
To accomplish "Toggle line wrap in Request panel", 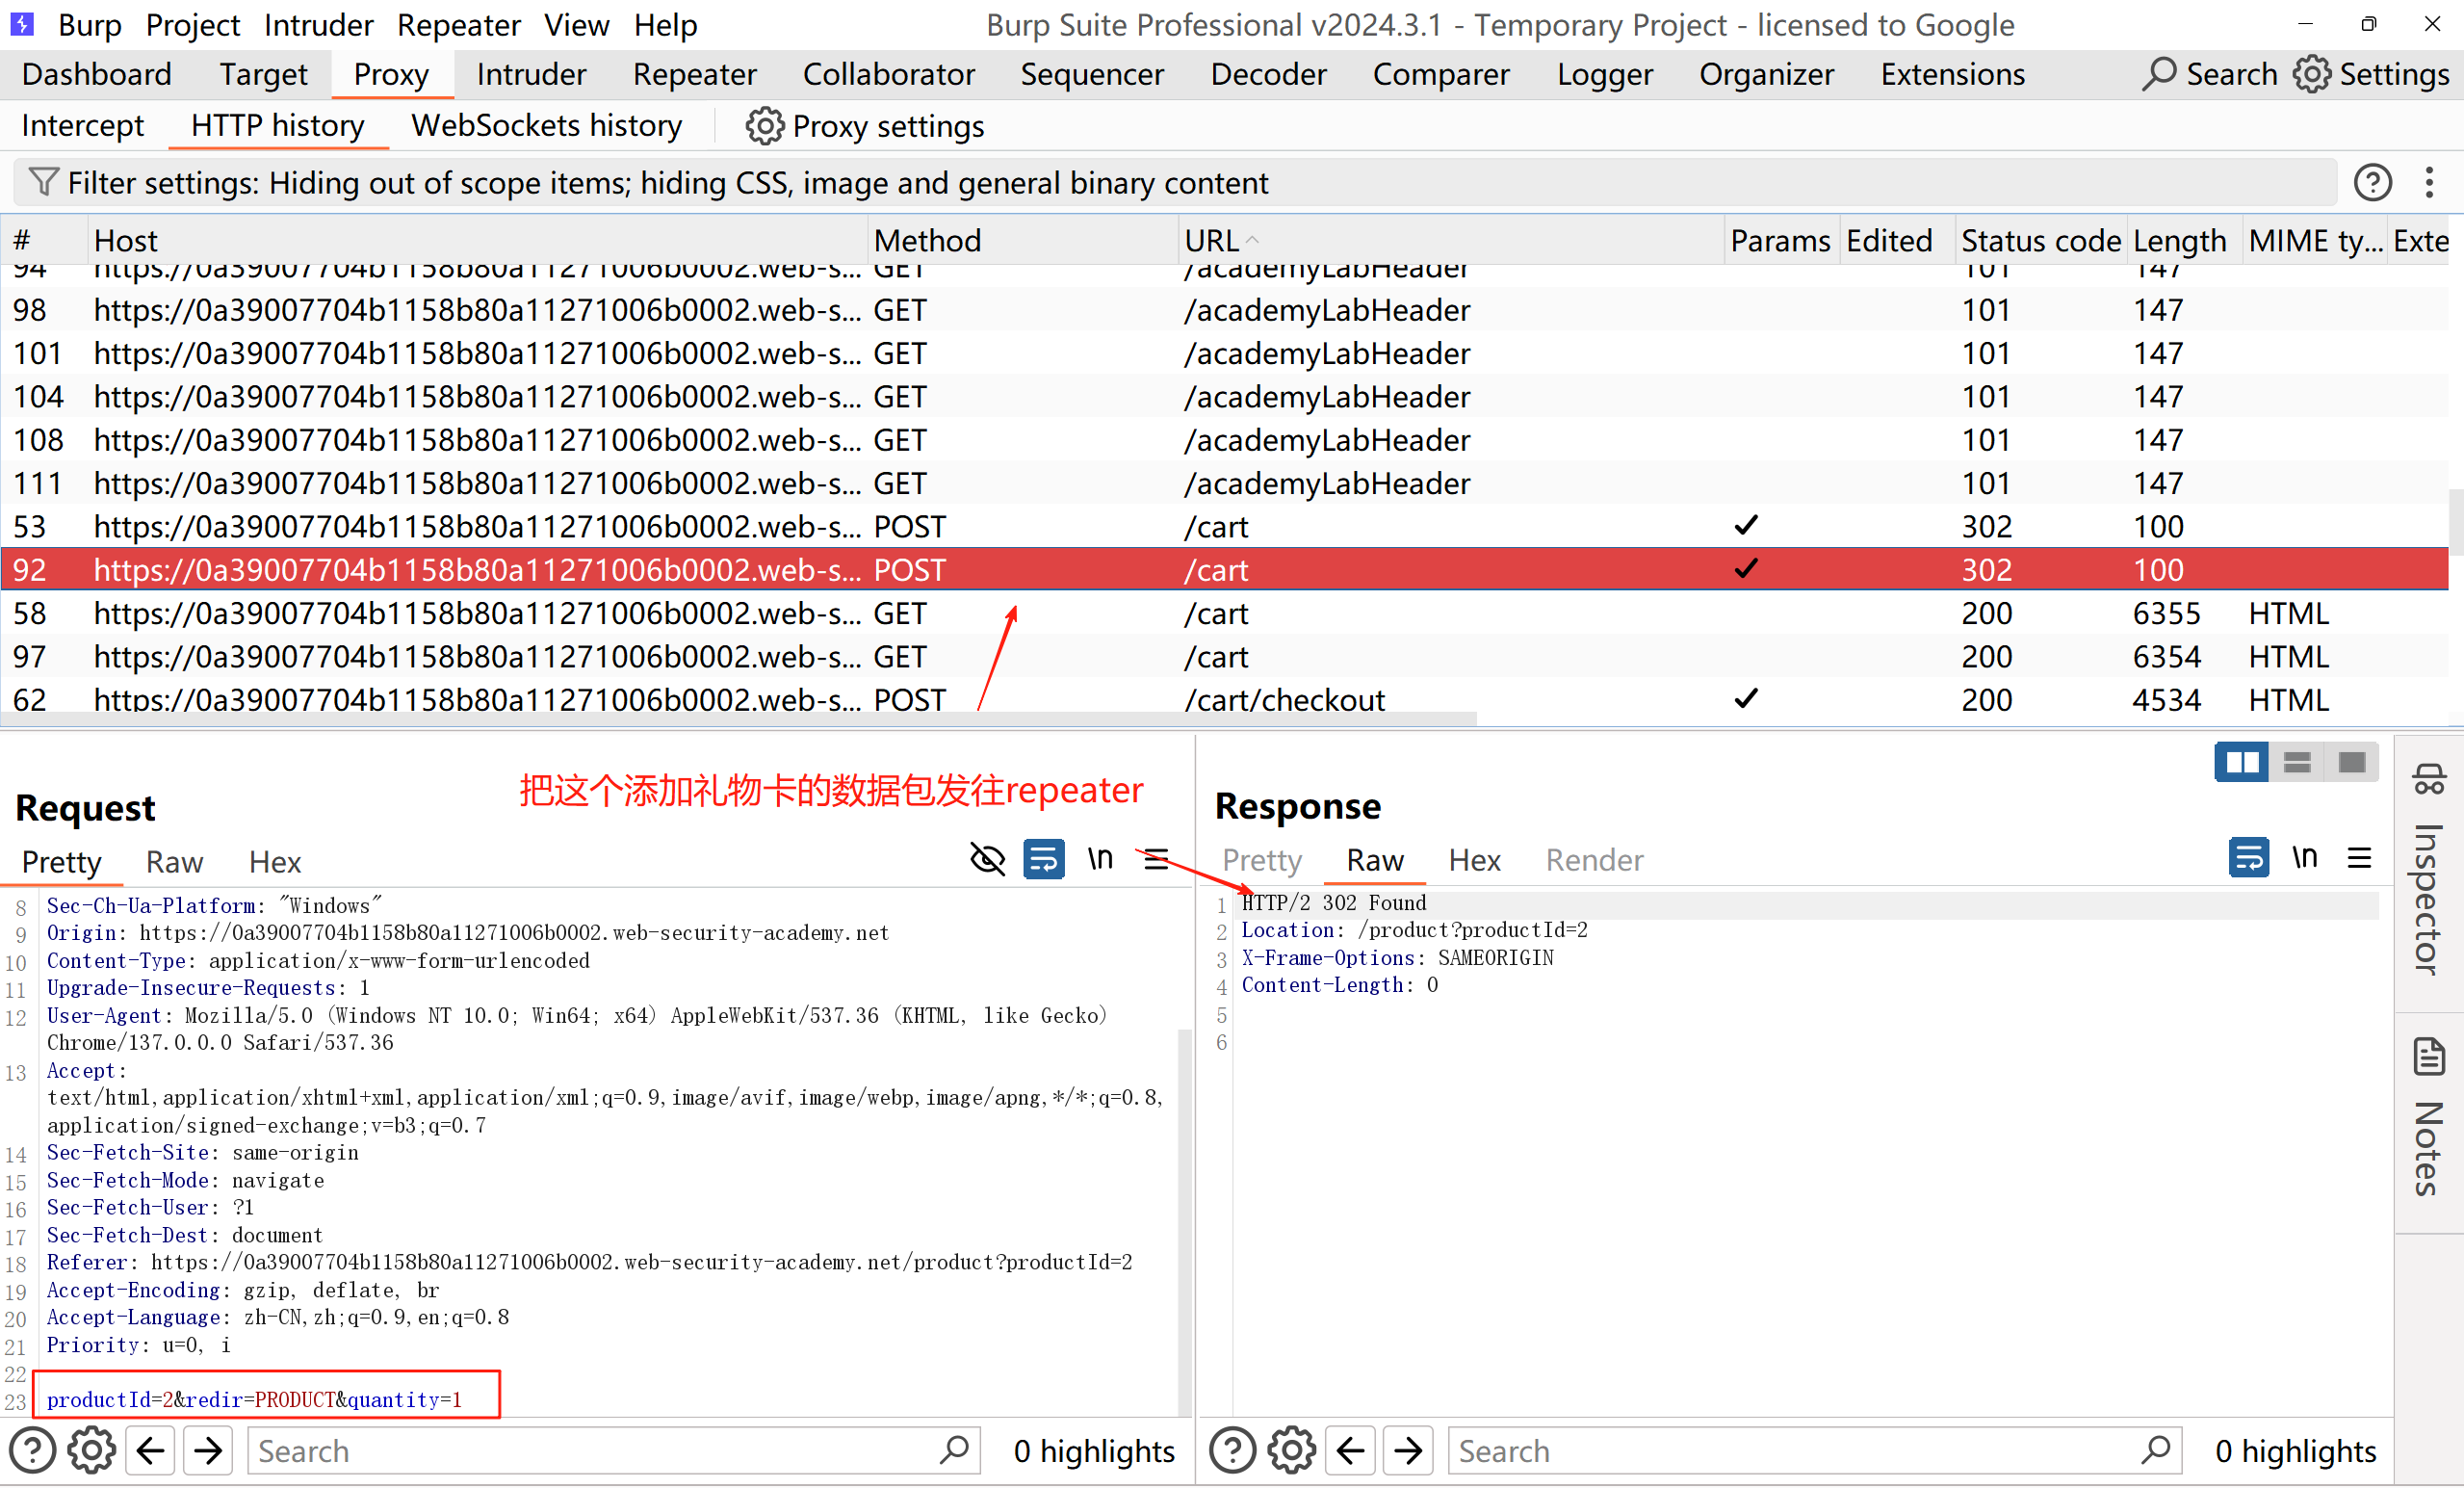I will 1043,859.
